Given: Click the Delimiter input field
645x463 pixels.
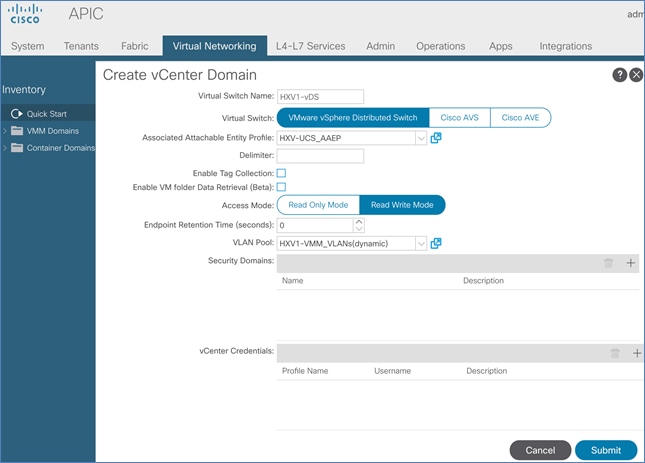Looking at the screenshot, I should point(320,156).
